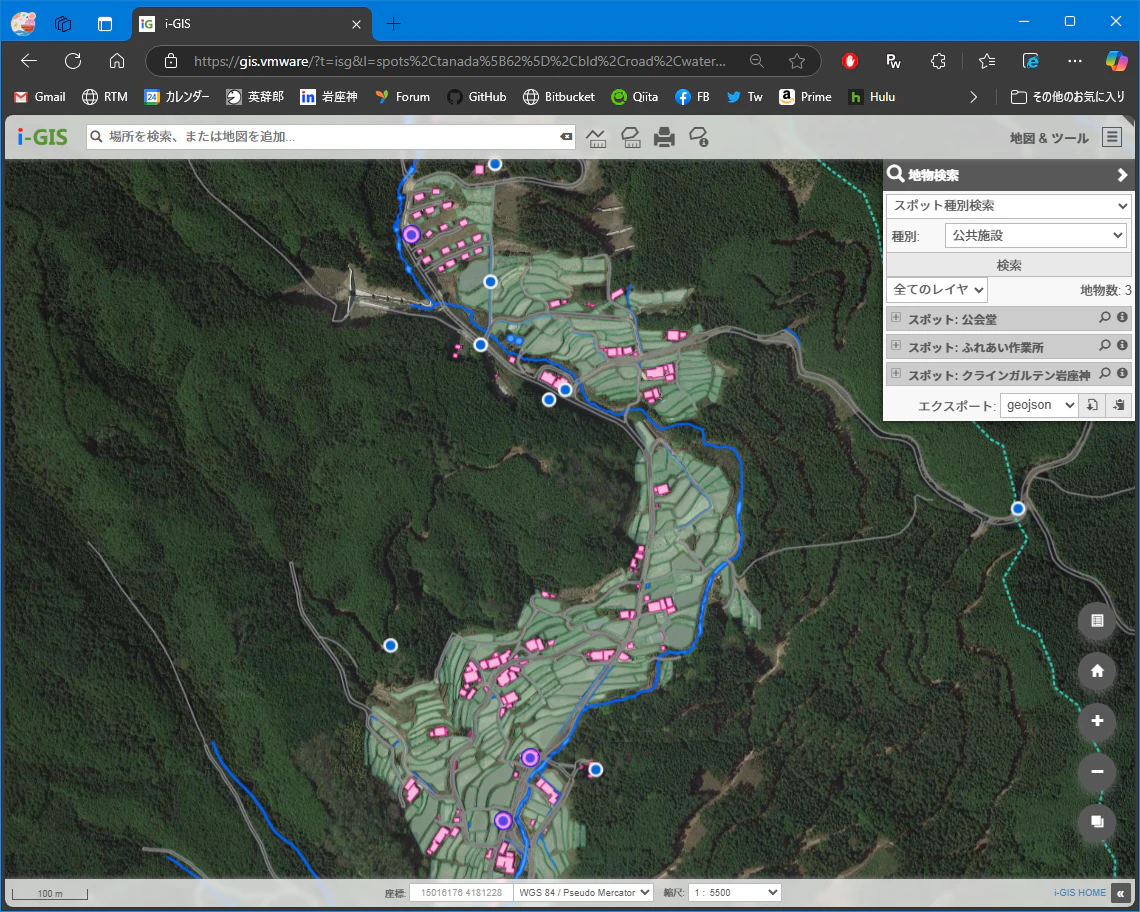The image size is (1140, 912).
Task: Open the 全てのレイヤ layer filter dropdown
Action: click(x=936, y=289)
